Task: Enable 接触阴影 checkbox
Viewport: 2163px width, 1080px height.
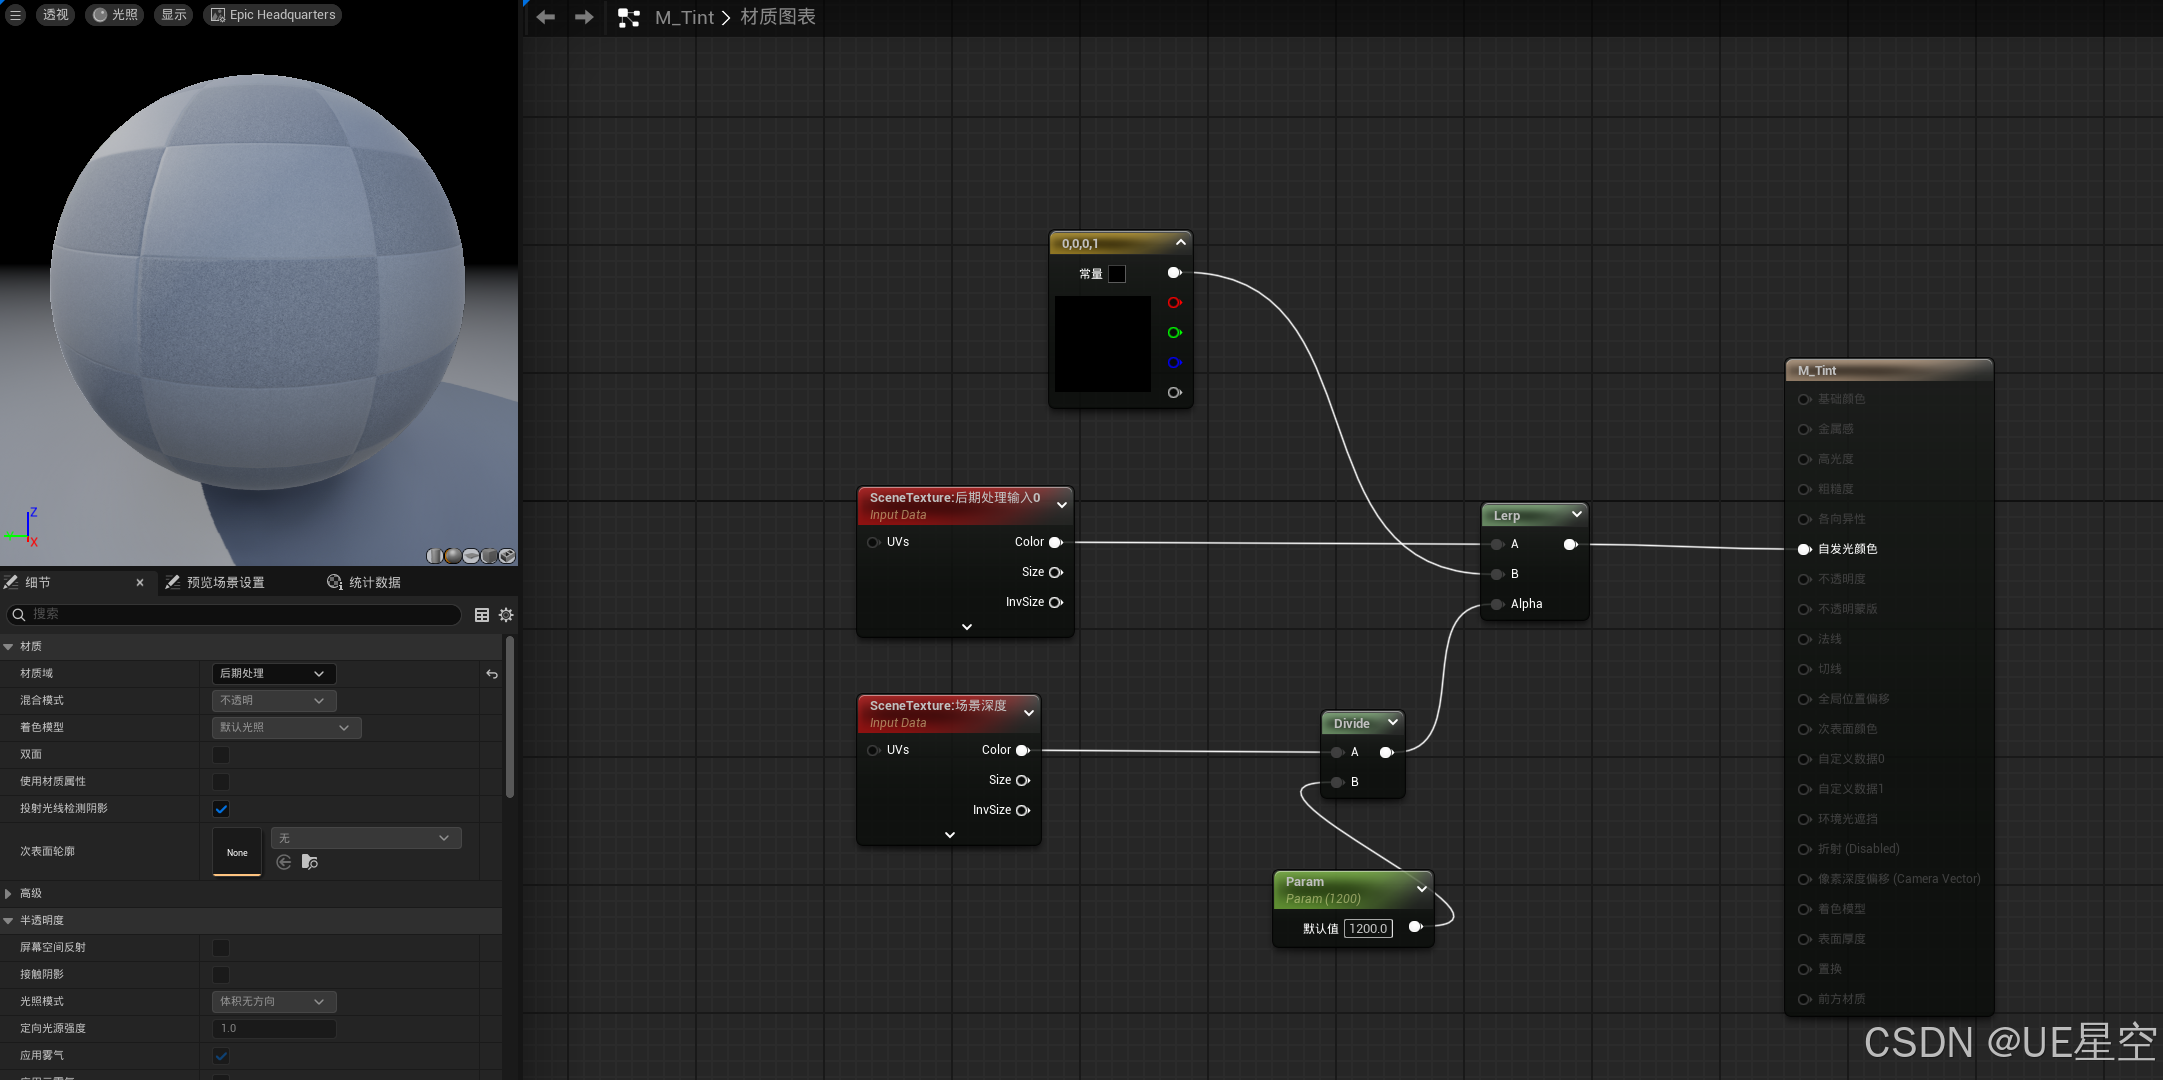Action: pos(221,975)
